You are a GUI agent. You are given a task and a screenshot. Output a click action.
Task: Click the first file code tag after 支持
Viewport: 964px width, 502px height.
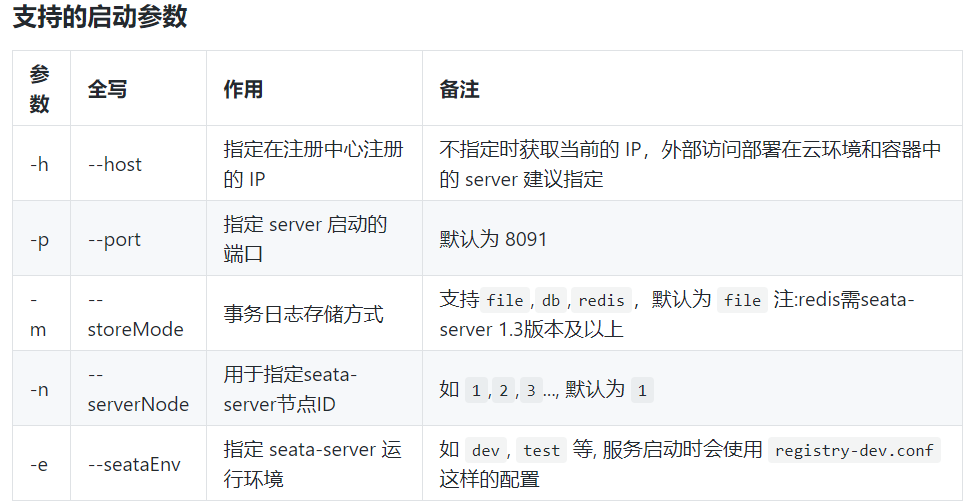pos(505,300)
